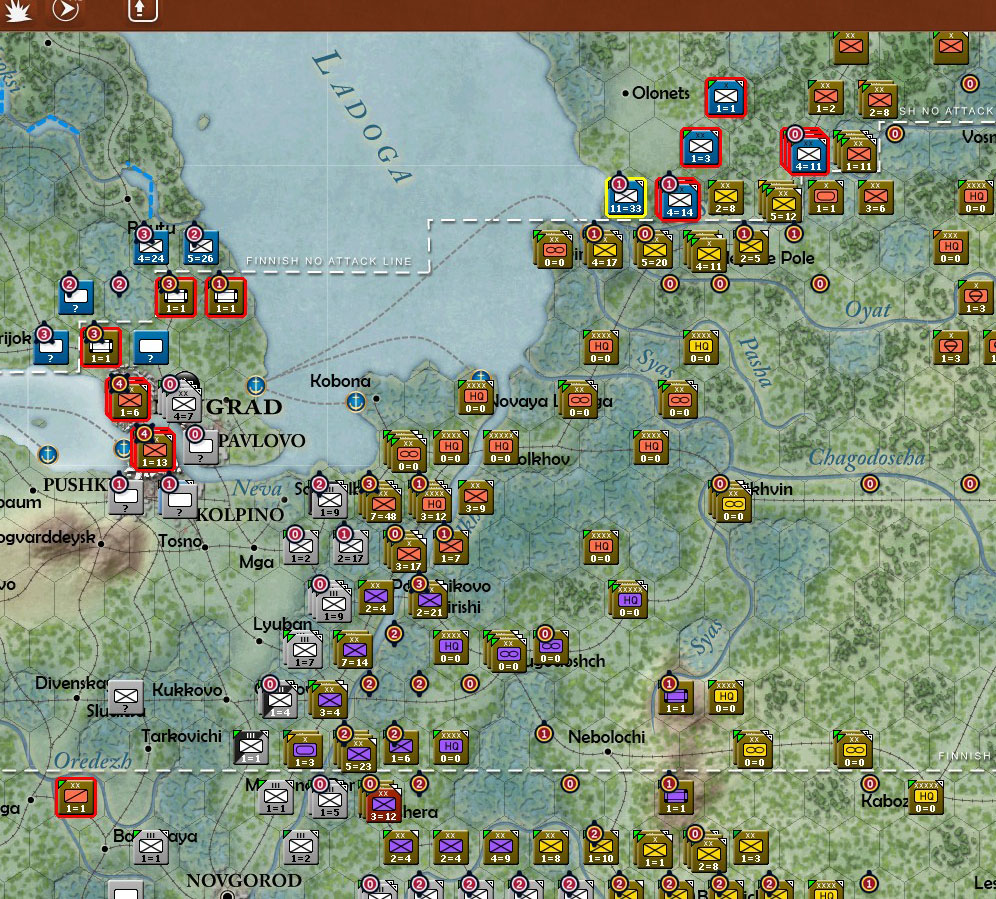Select the Soviet 1=1 unit near Oredezh

(75, 797)
